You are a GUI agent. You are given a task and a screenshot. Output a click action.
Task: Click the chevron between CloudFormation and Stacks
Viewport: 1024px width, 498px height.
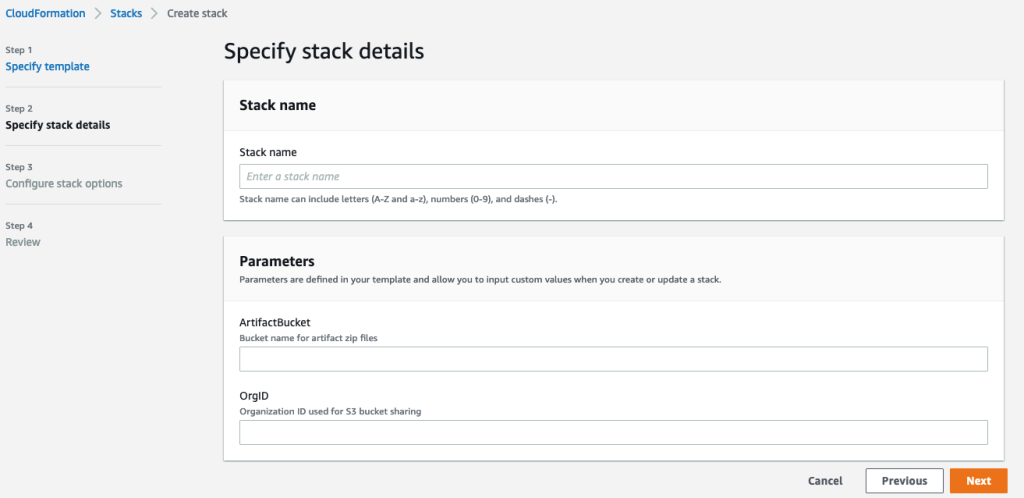(98, 14)
